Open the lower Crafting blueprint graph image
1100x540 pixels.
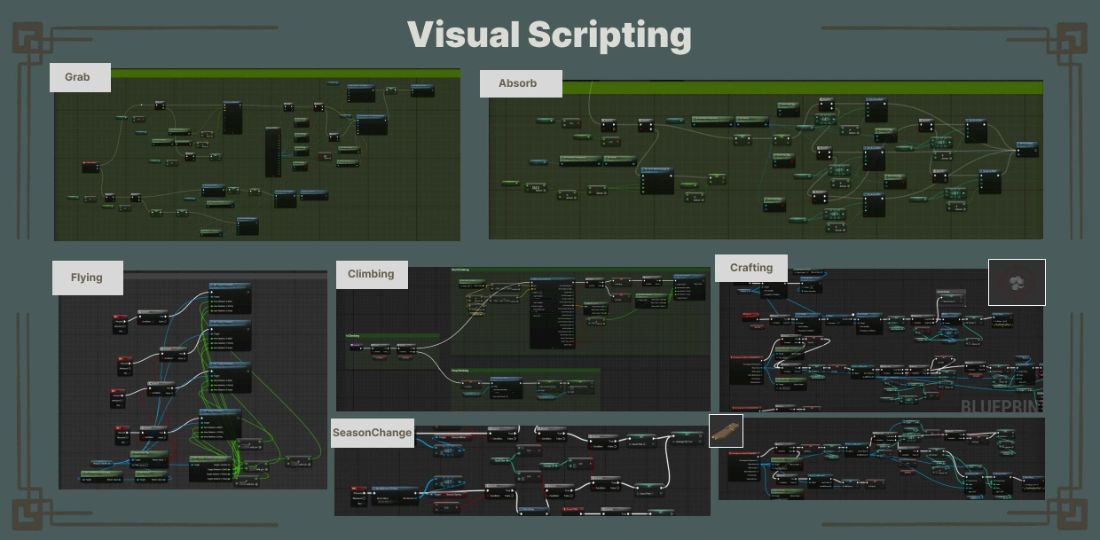pyautogui.click(x=881, y=459)
